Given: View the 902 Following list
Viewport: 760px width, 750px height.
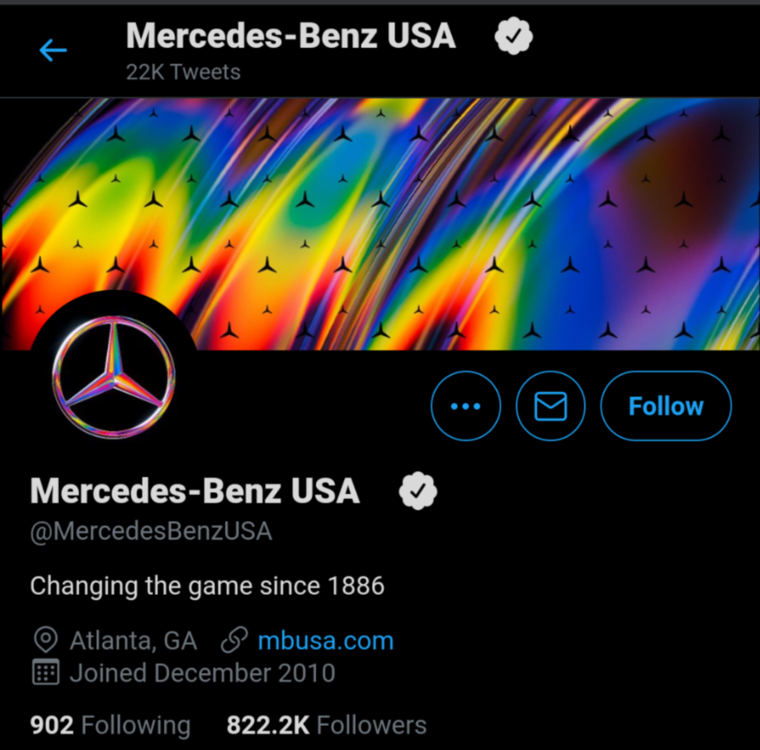Looking at the screenshot, I should coord(110,725).
